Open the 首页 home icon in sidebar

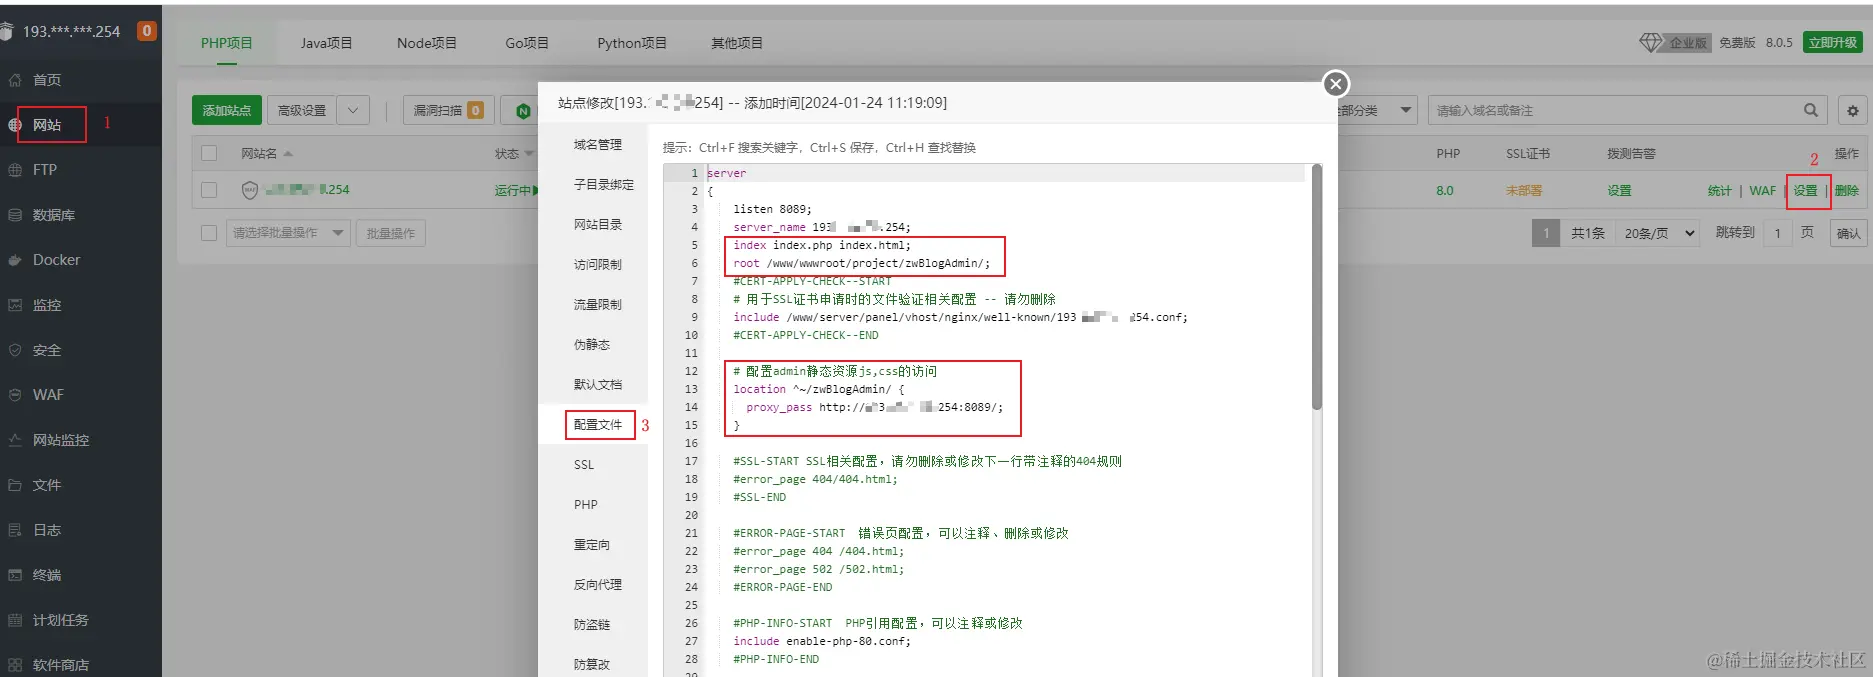point(15,80)
